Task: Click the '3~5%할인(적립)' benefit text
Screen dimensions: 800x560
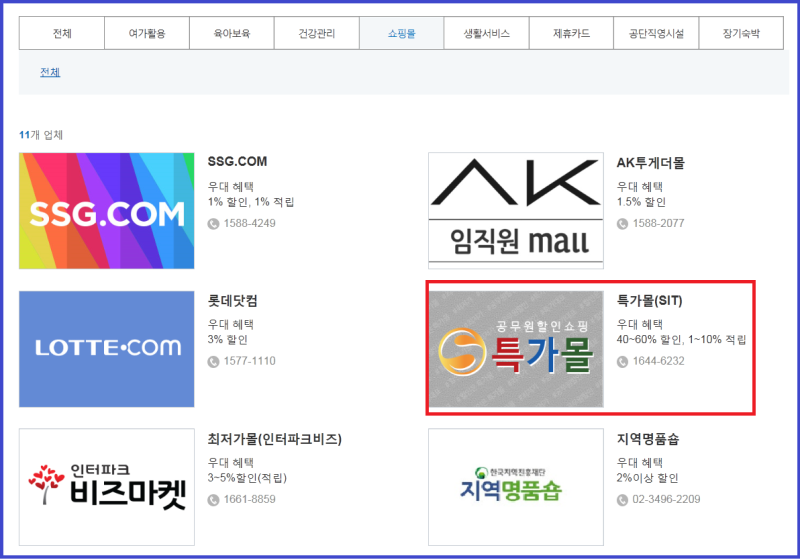Action: point(247,478)
